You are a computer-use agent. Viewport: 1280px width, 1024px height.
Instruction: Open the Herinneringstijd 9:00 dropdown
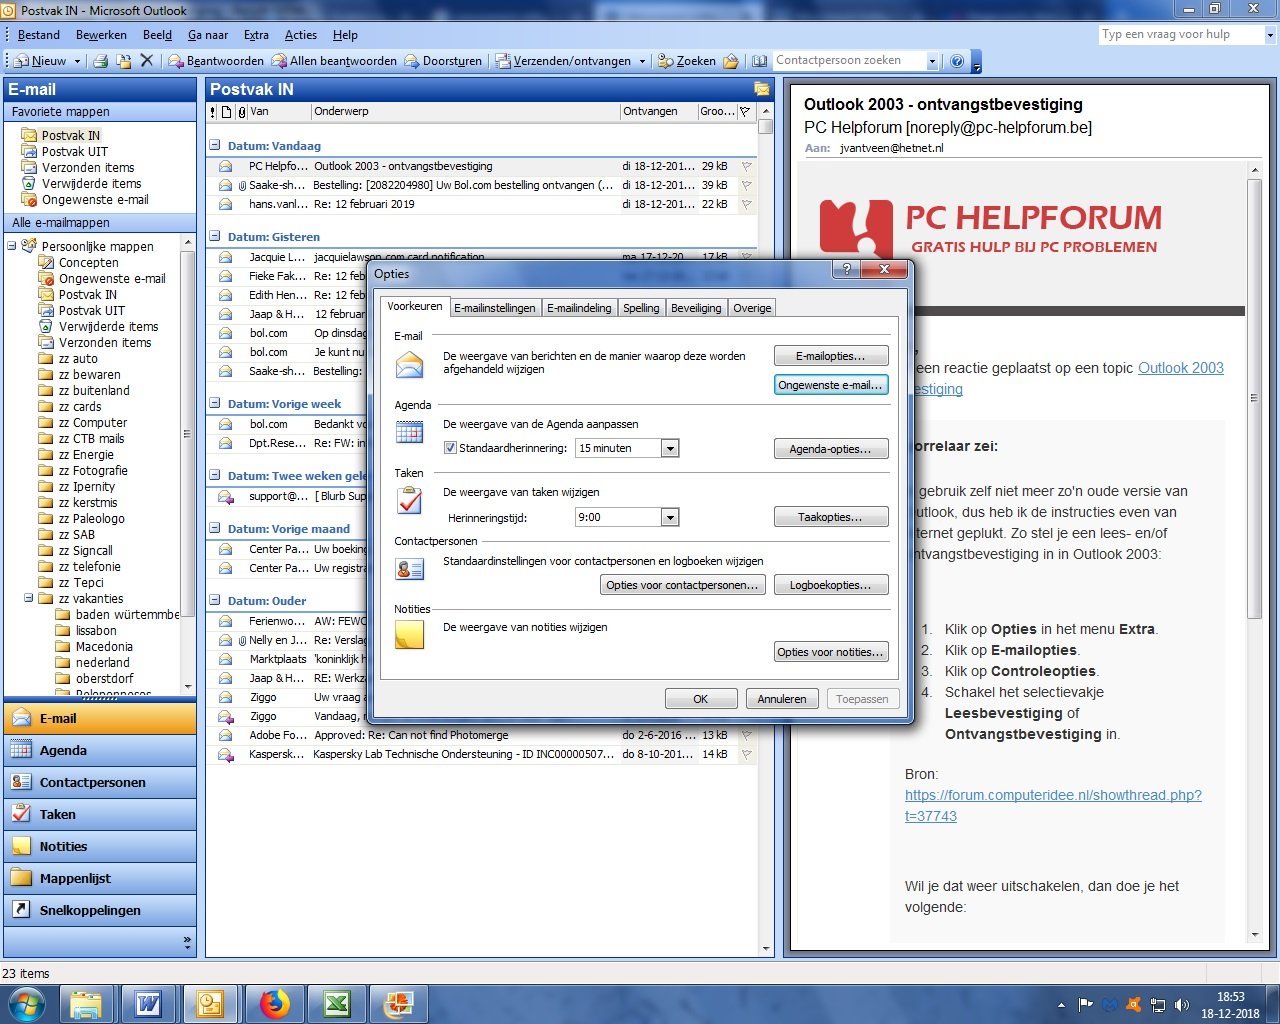[x=670, y=517]
